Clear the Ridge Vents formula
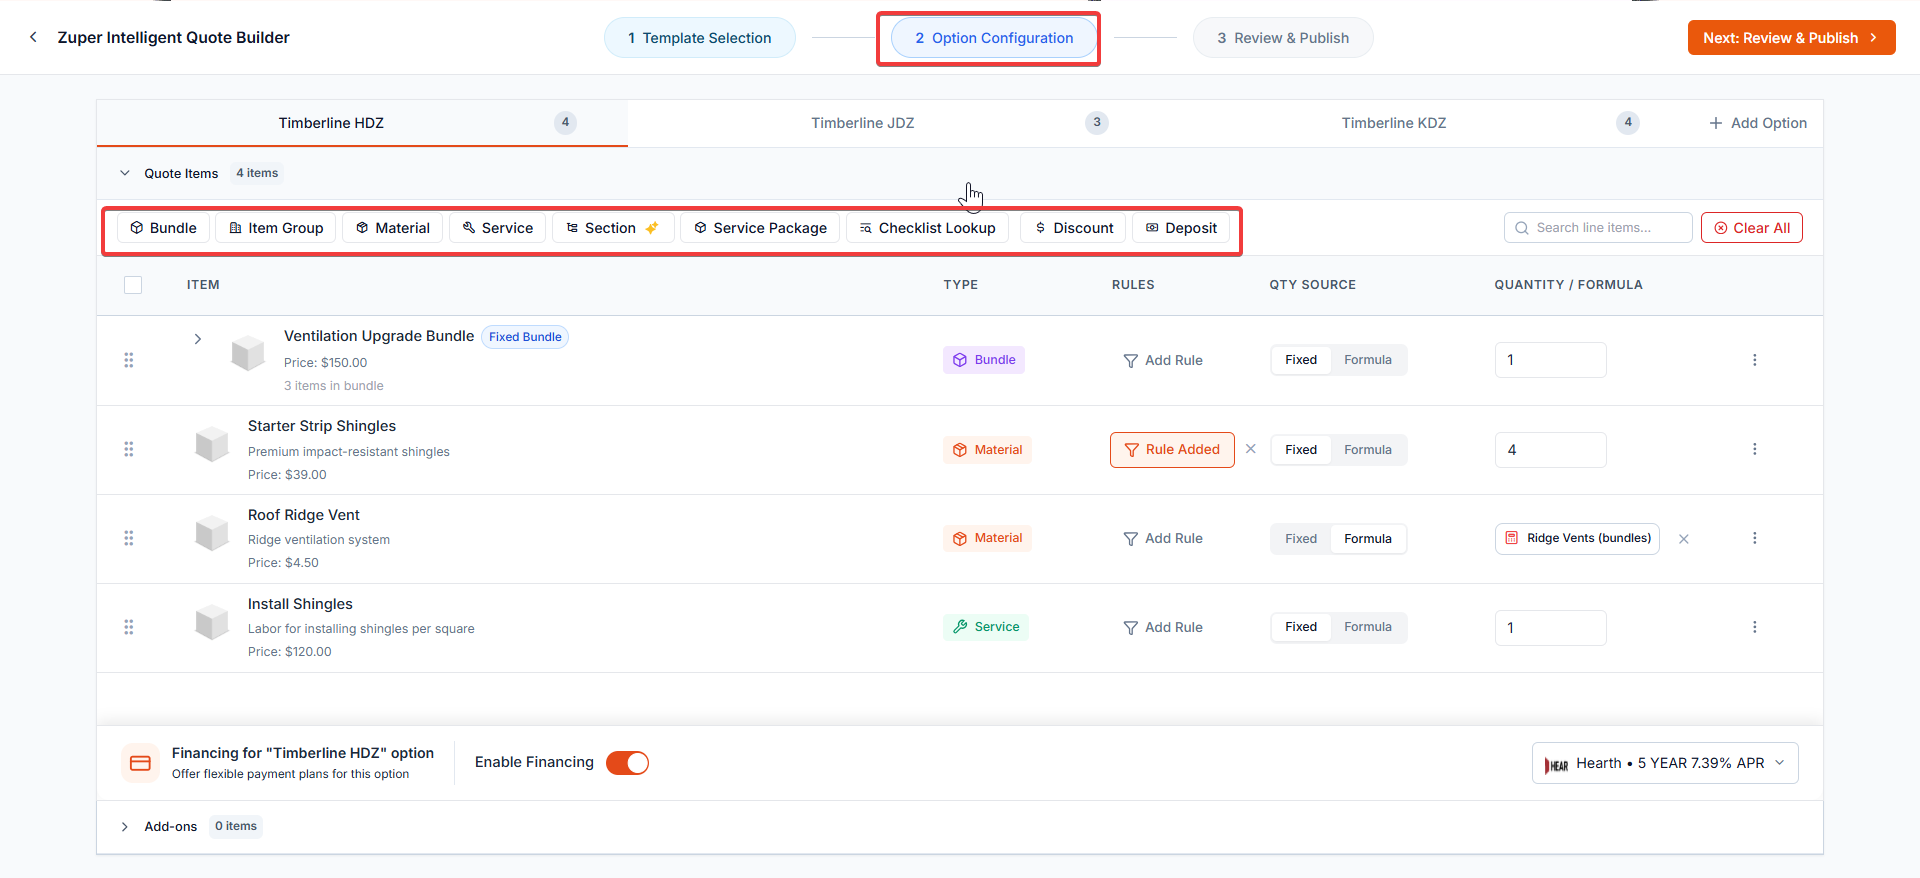Image resolution: width=1920 pixels, height=878 pixels. [1684, 539]
